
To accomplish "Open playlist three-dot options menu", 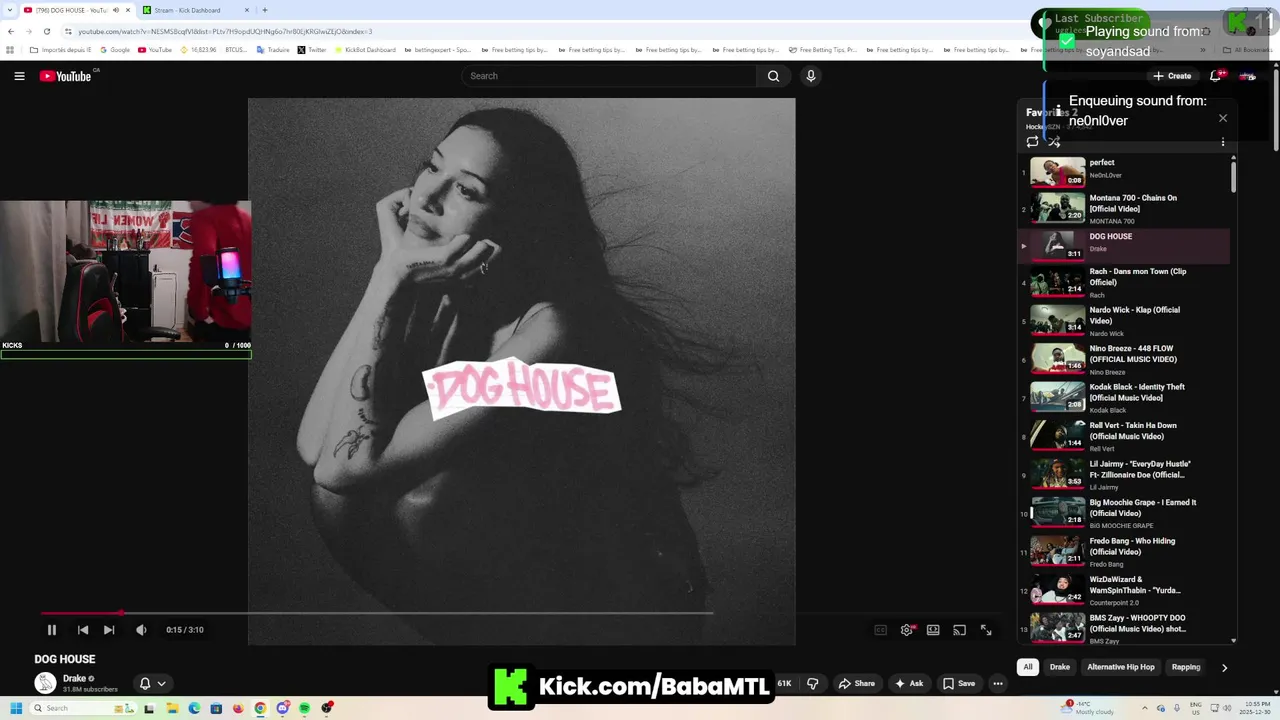I will pos(1222,142).
